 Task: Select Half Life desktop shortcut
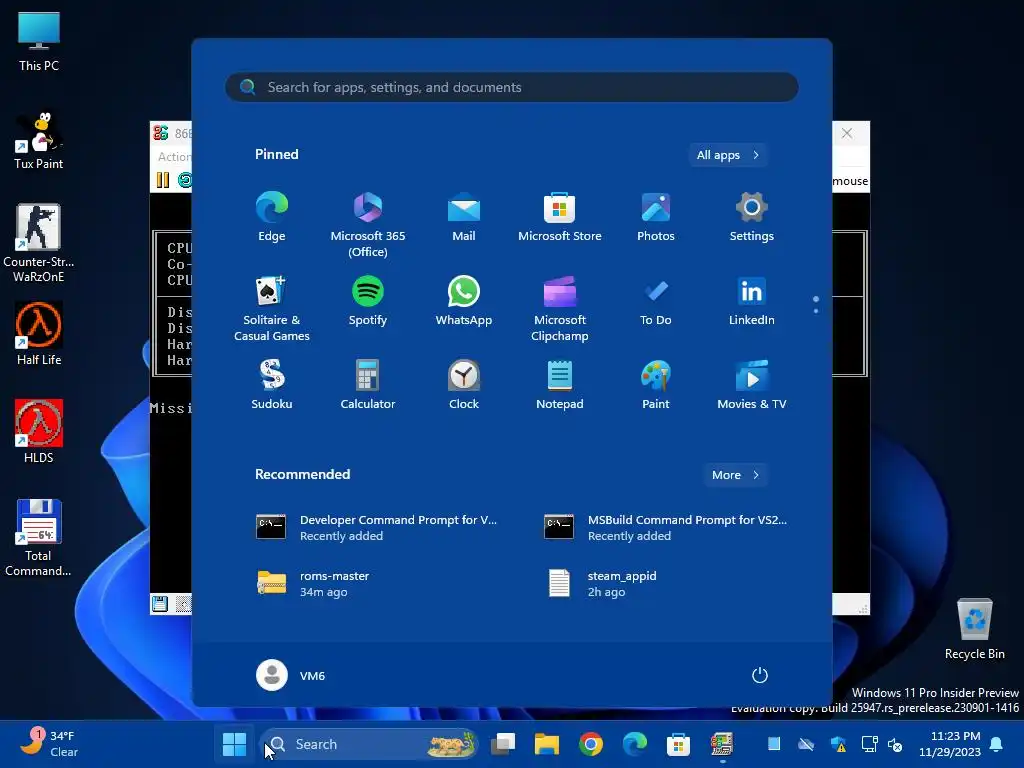39,333
